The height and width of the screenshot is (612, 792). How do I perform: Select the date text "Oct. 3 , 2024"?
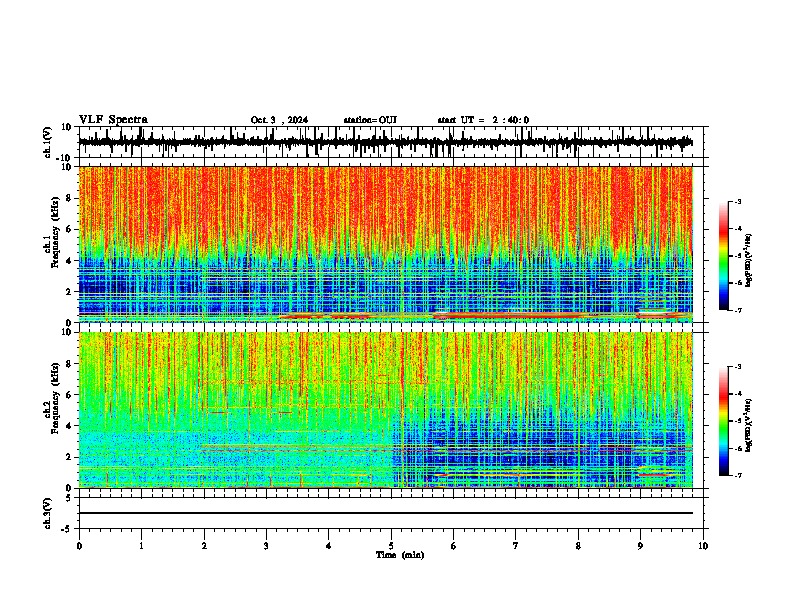pos(279,120)
